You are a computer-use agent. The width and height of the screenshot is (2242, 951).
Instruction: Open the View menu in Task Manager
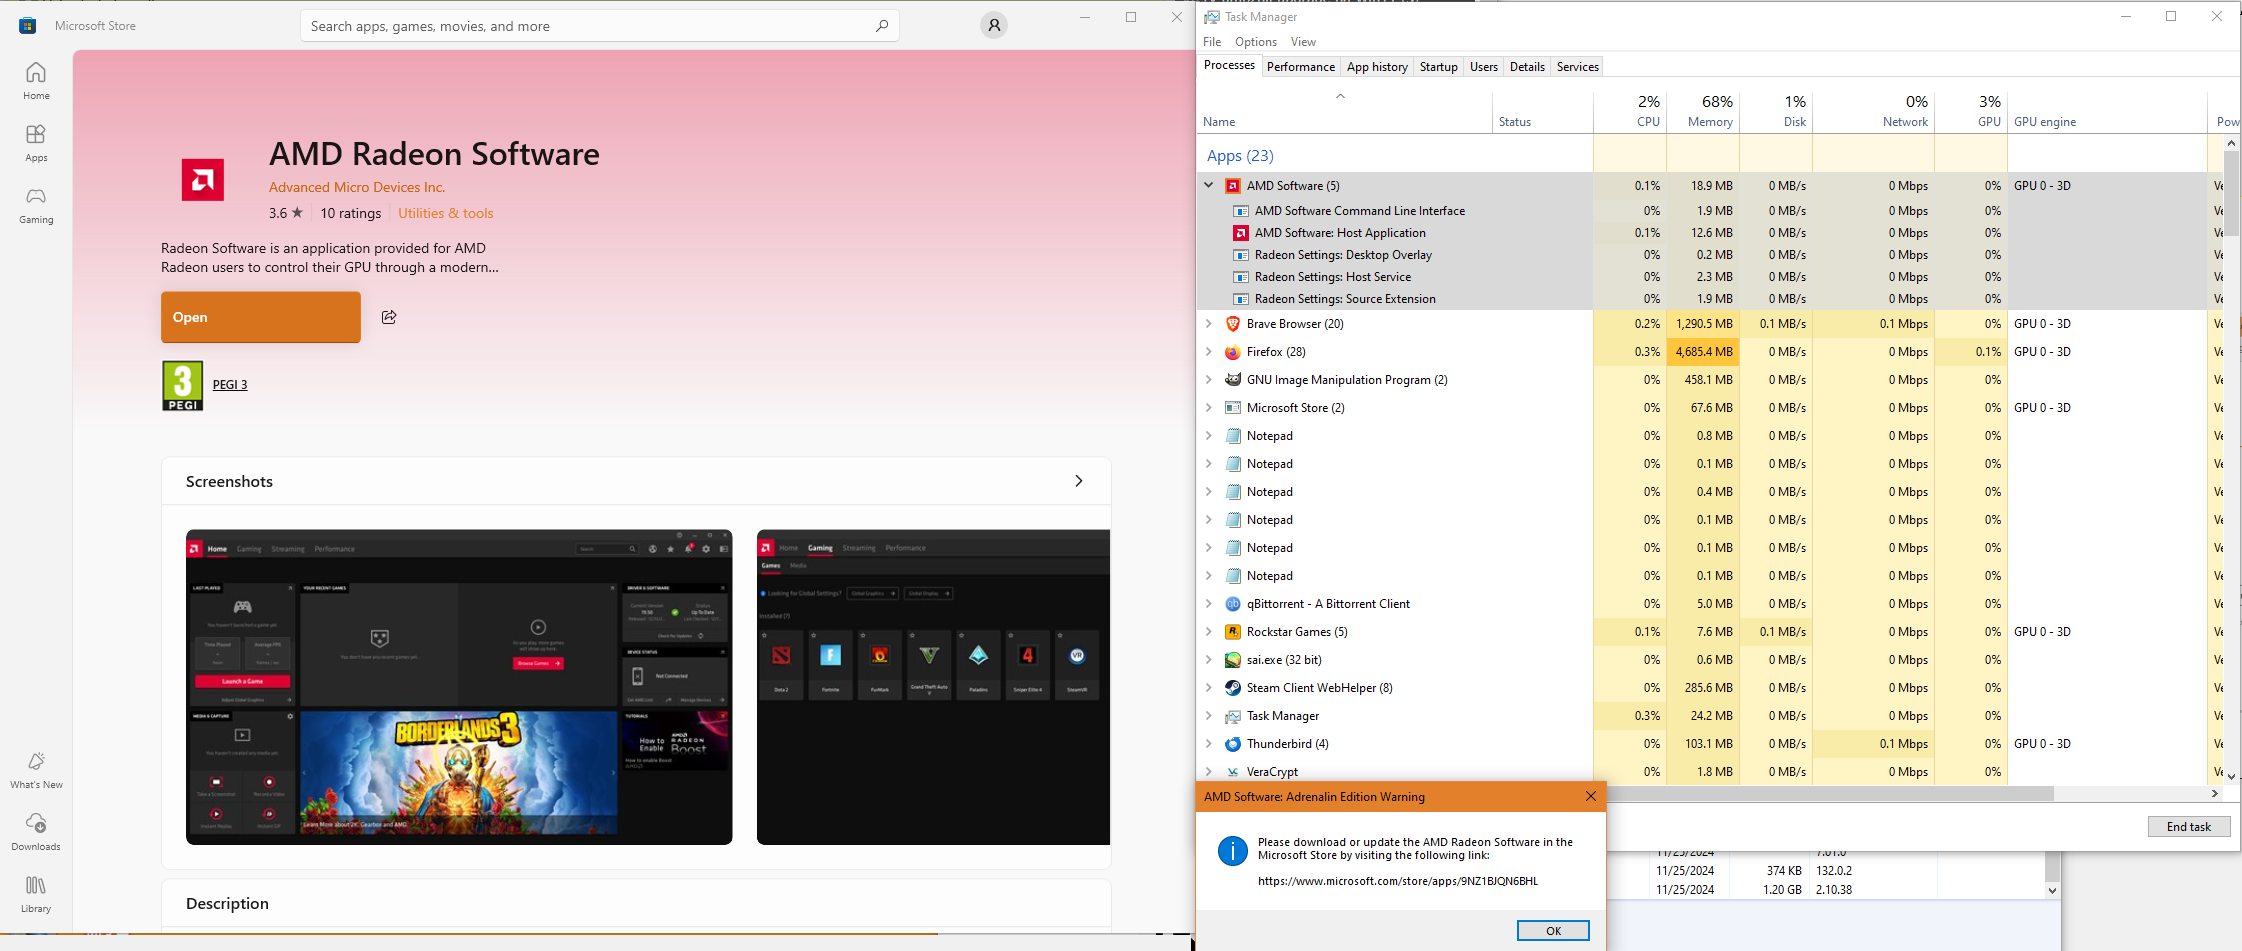tap(1303, 42)
